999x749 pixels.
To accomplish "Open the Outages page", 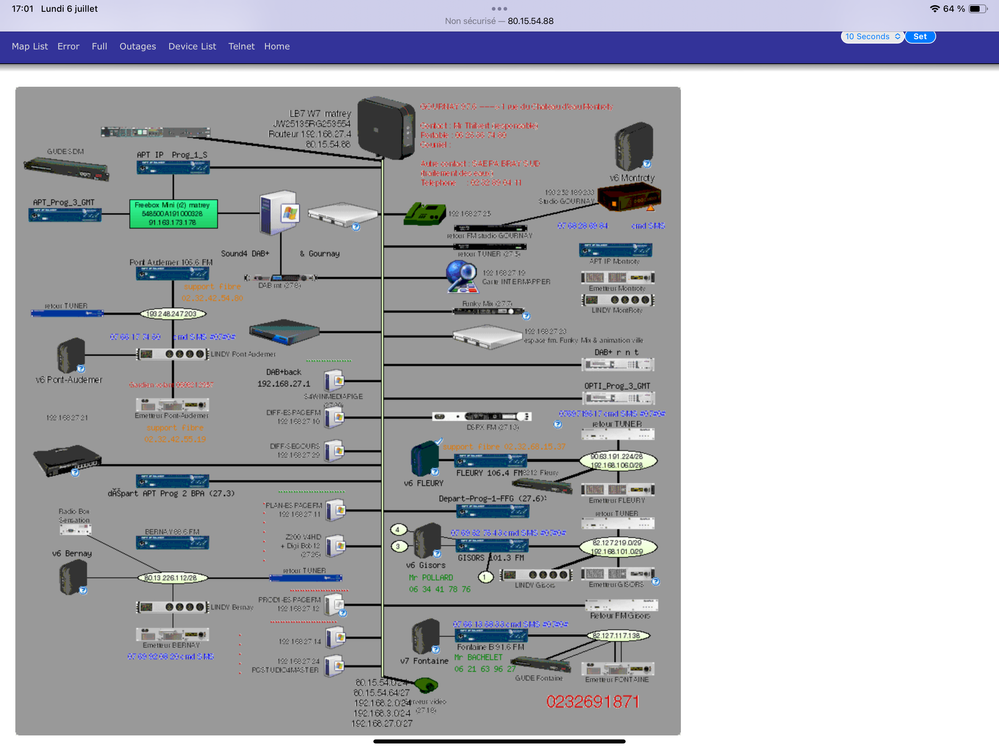I will tap(138, 46).
